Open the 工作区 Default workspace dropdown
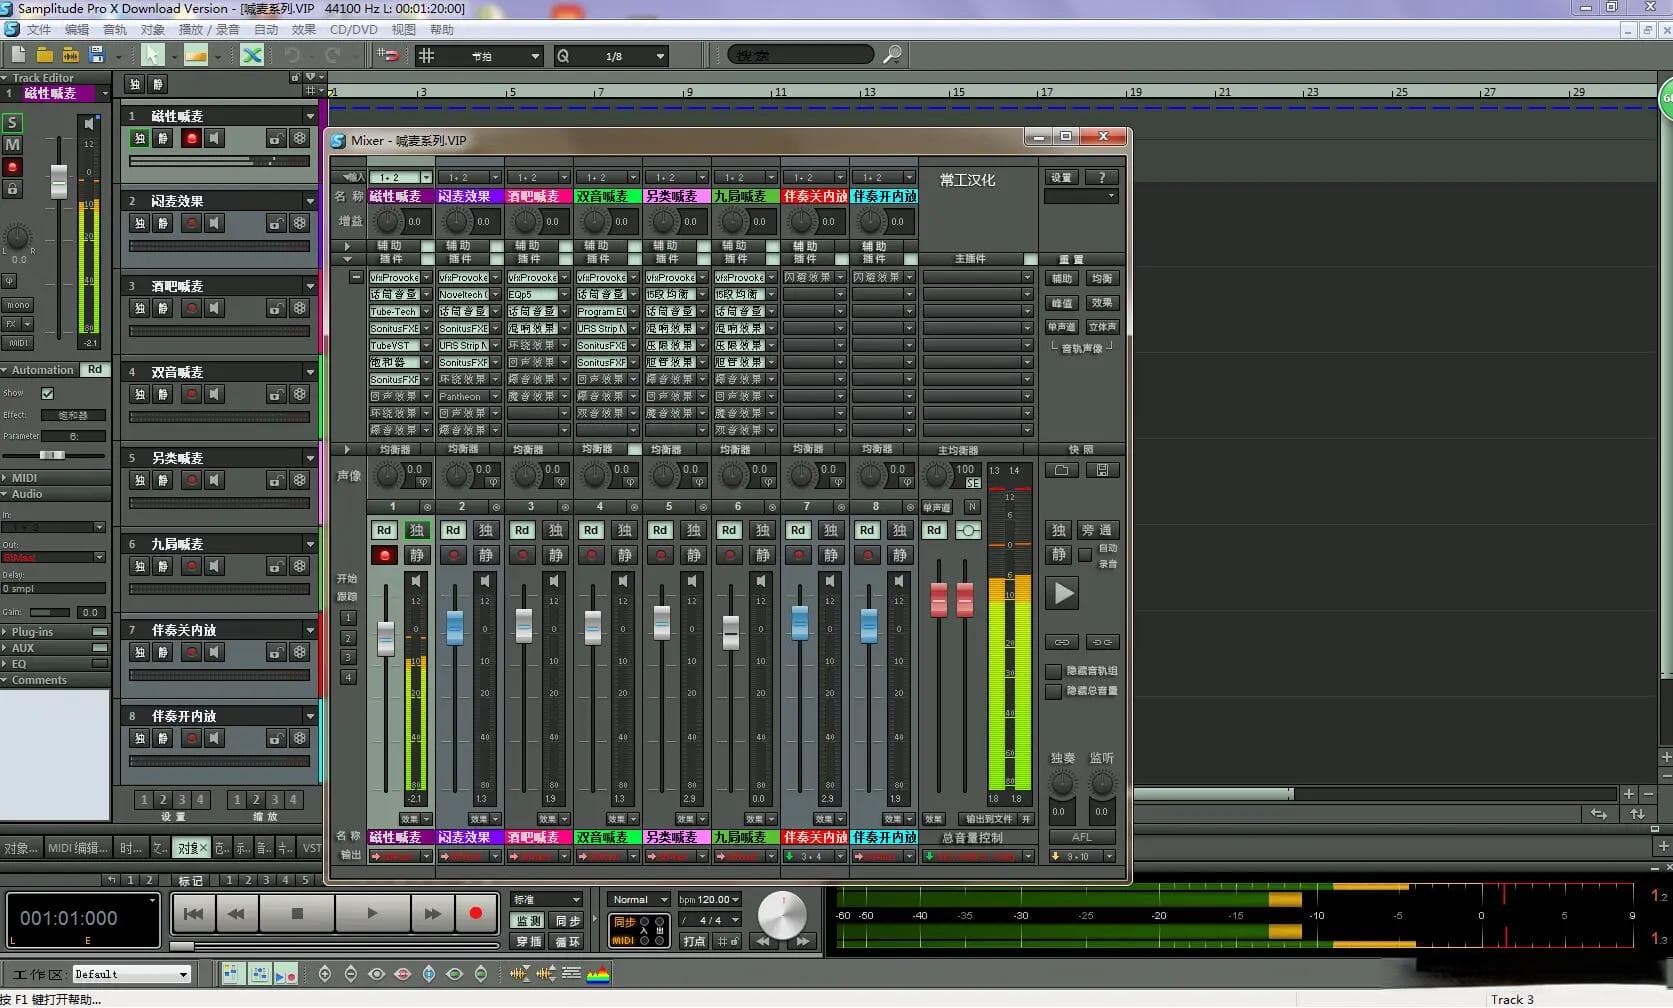Image resolution: width=1673 pixels, height=1008 pixels. click(x=131, y=974)
